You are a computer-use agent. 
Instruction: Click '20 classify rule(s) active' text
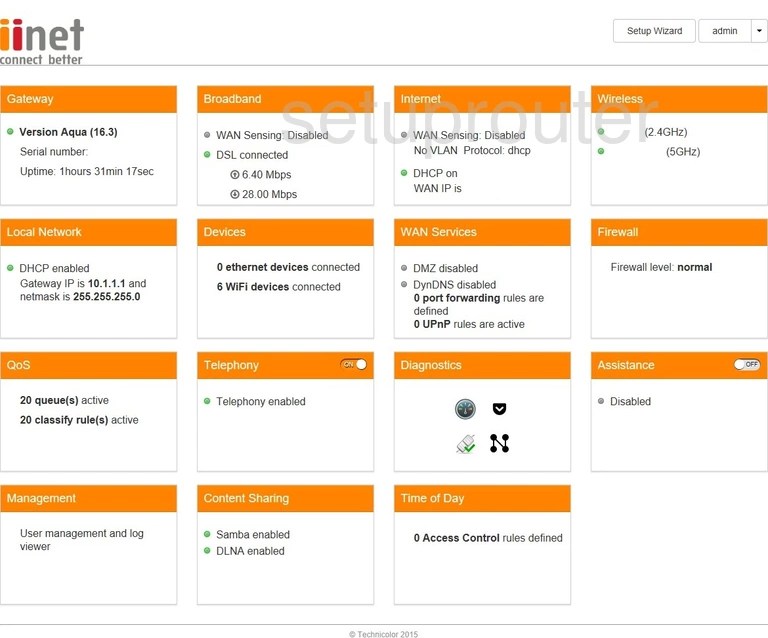coord(79,420)
